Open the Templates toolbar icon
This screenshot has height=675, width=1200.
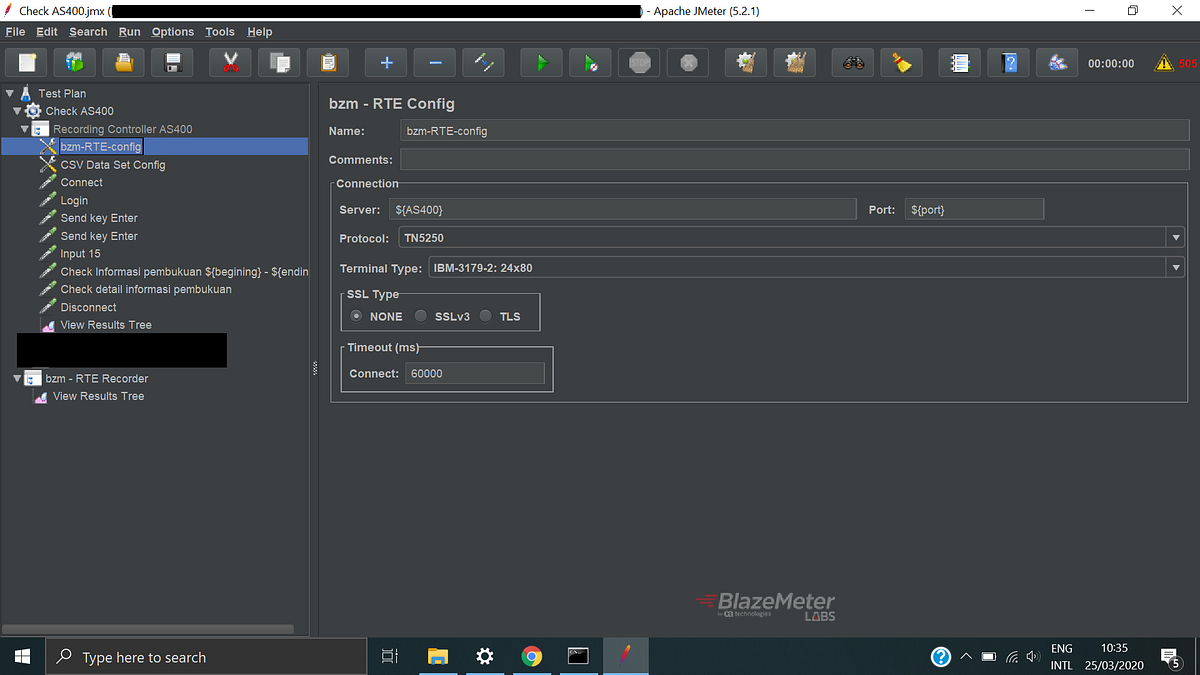75,63
